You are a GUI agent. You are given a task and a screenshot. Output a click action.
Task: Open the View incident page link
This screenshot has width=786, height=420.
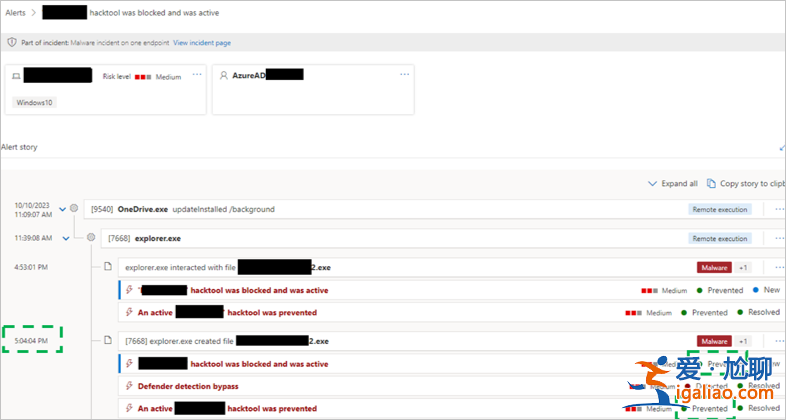point(202,43)
